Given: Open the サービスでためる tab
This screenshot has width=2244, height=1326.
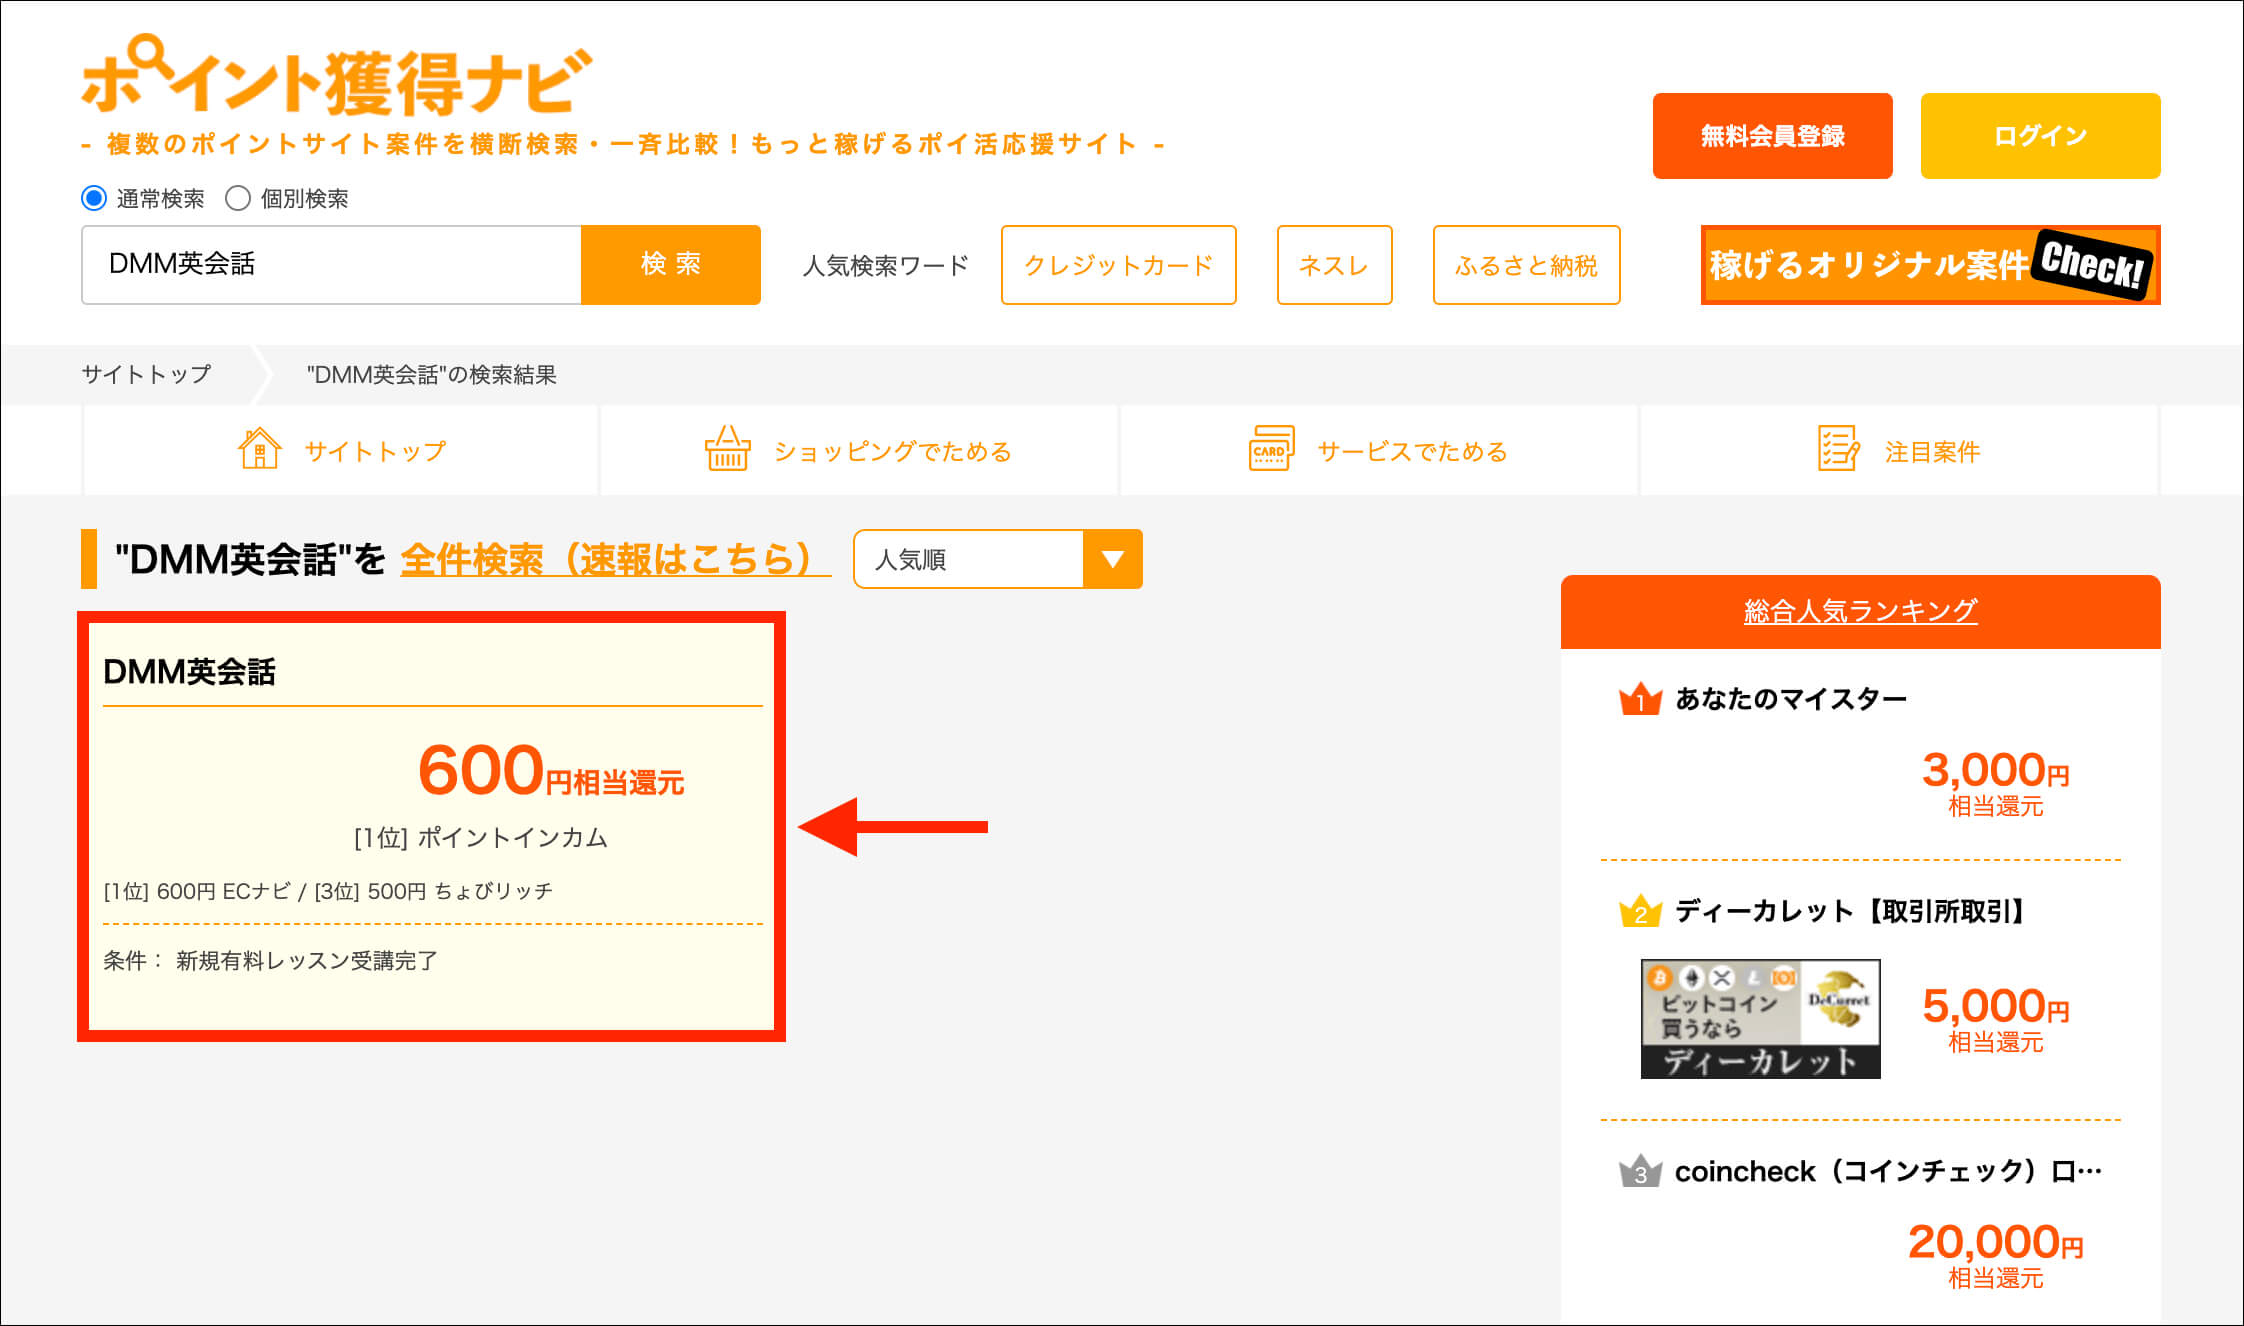Looking at the screenshot, I should point(1379,450).
